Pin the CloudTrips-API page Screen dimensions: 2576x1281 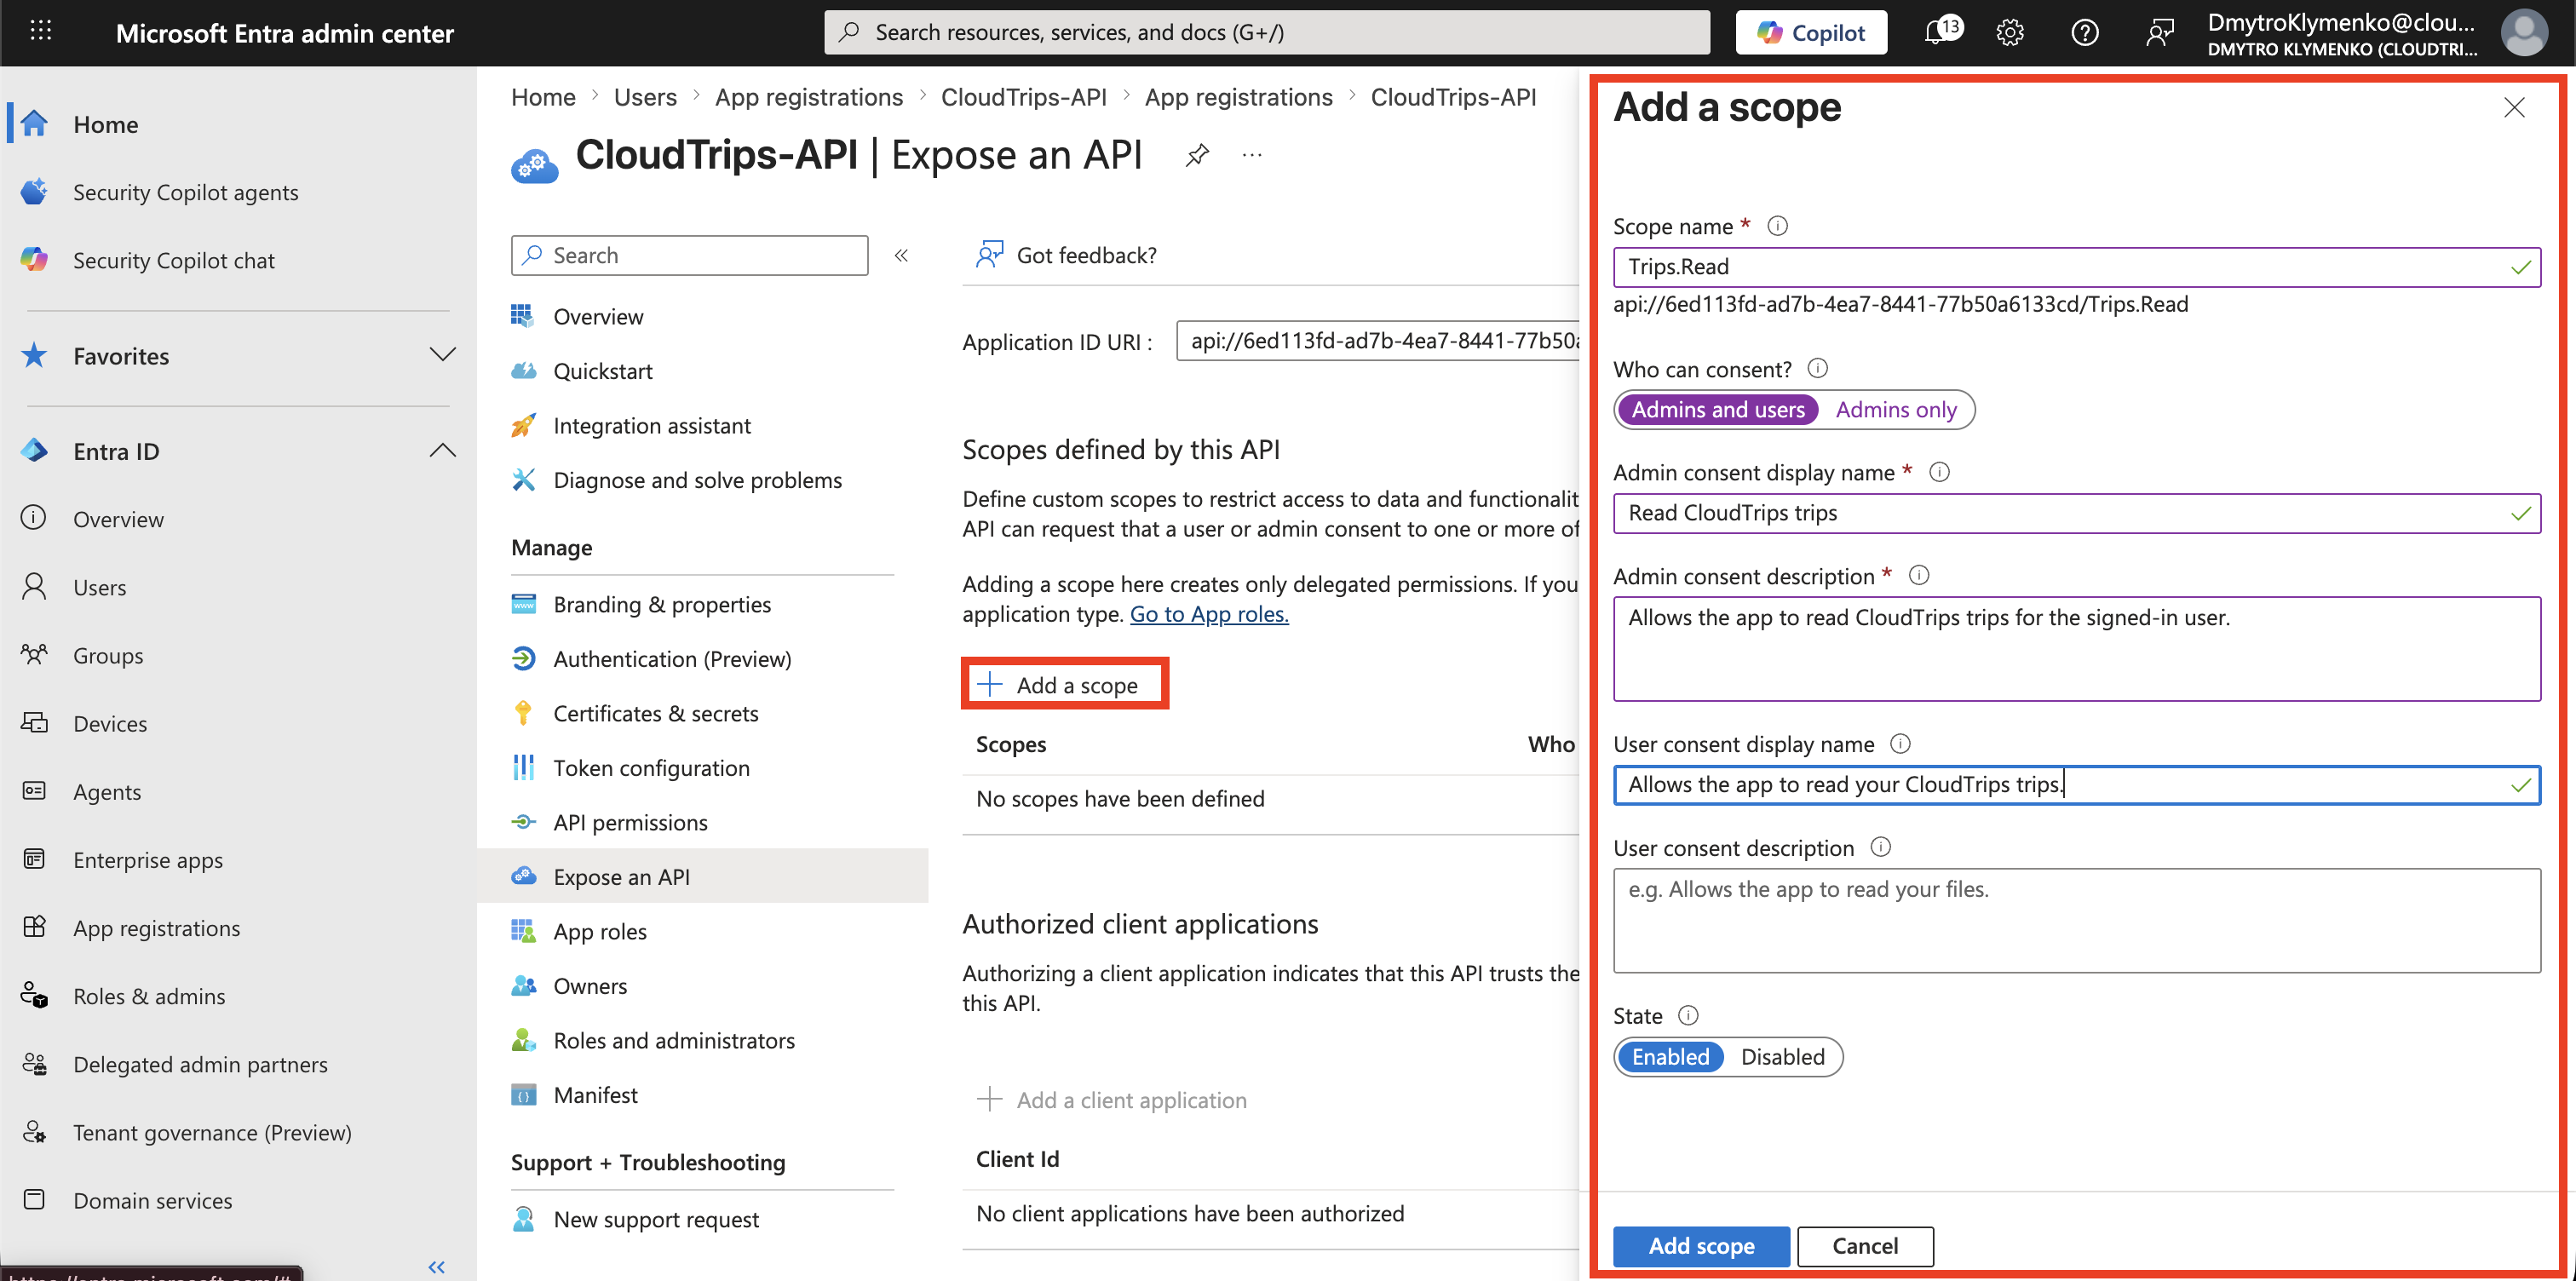[x=1197, y=155]
